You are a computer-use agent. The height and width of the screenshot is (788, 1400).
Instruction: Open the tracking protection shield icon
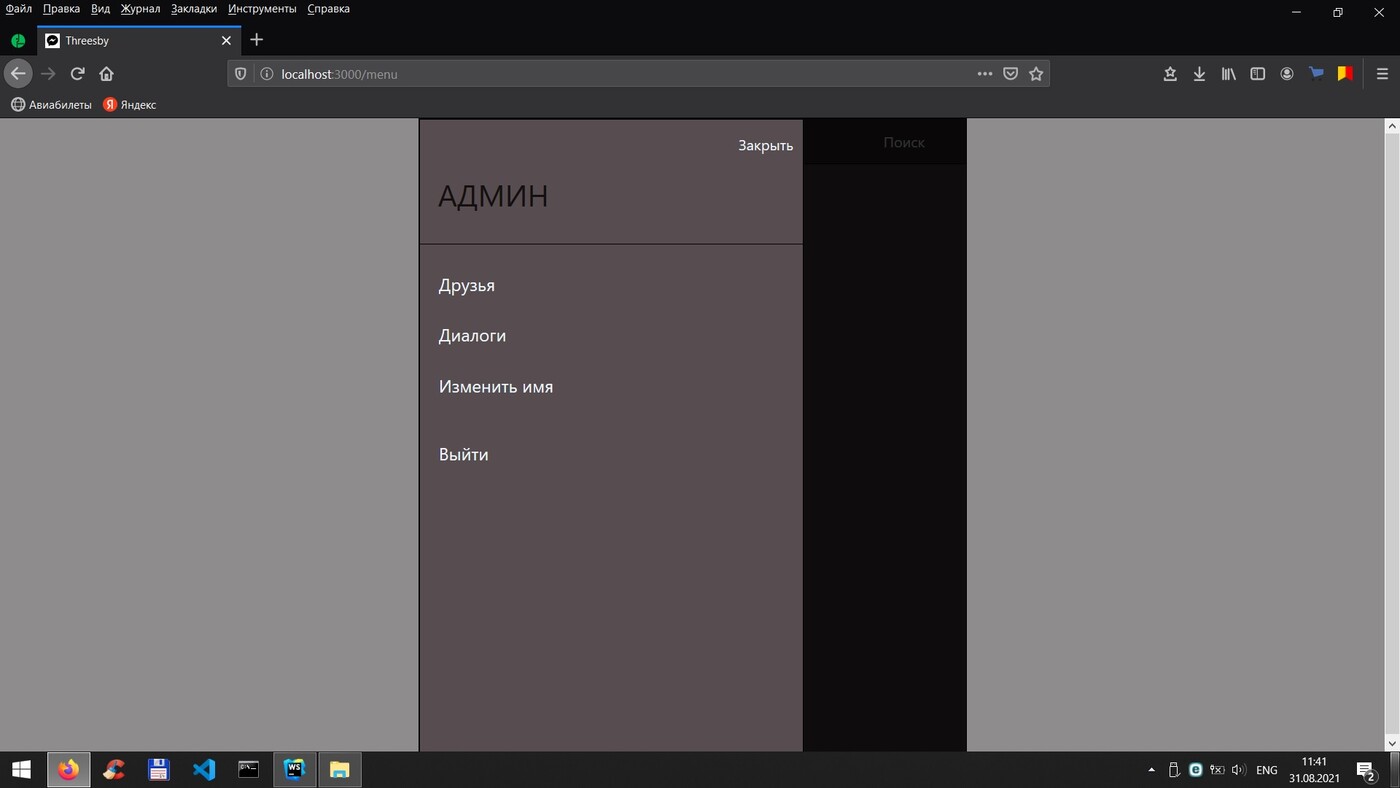tap(240, 74)
